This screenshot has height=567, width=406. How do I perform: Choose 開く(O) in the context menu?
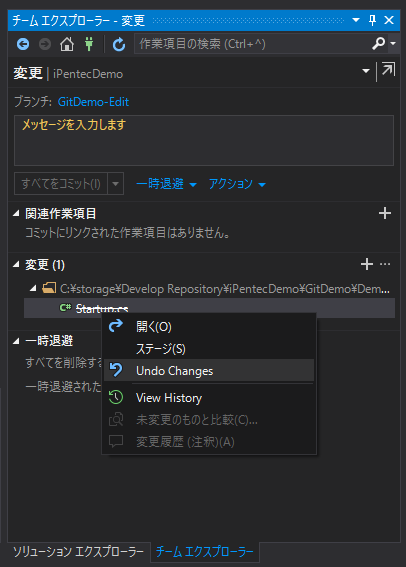click(x=209, y=327)
